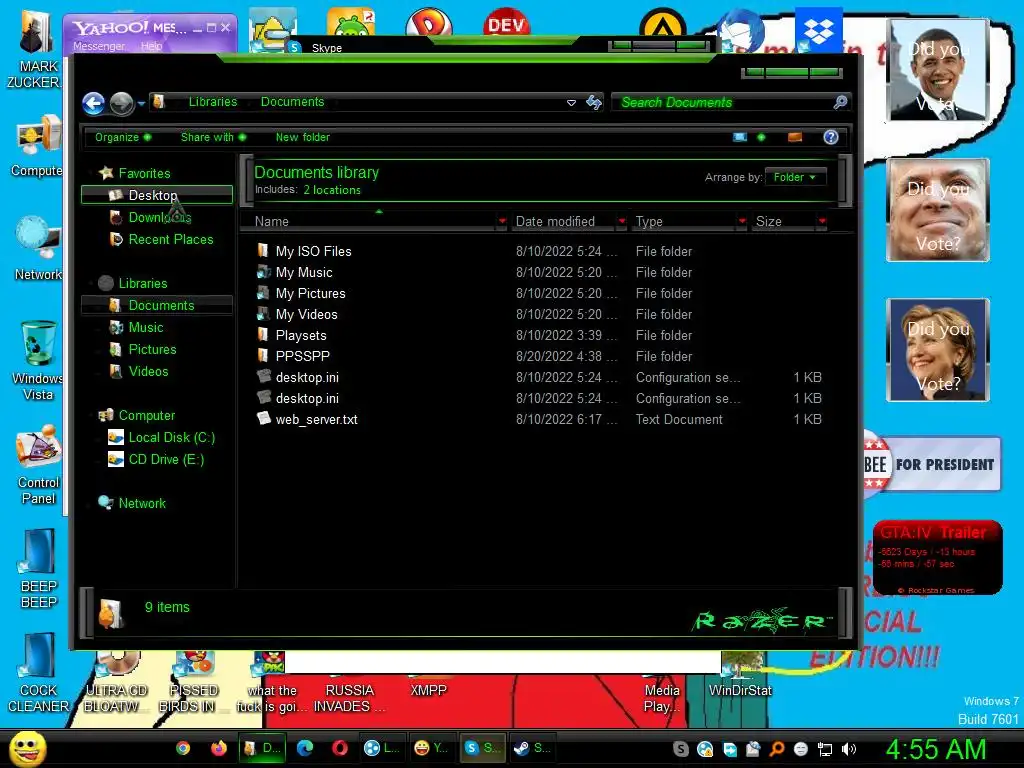The width and height of the screenshot is (1024, 768).
Task: Open Recycle Bin 'Windows Vista' desktop icon
Action: (38, 360)
